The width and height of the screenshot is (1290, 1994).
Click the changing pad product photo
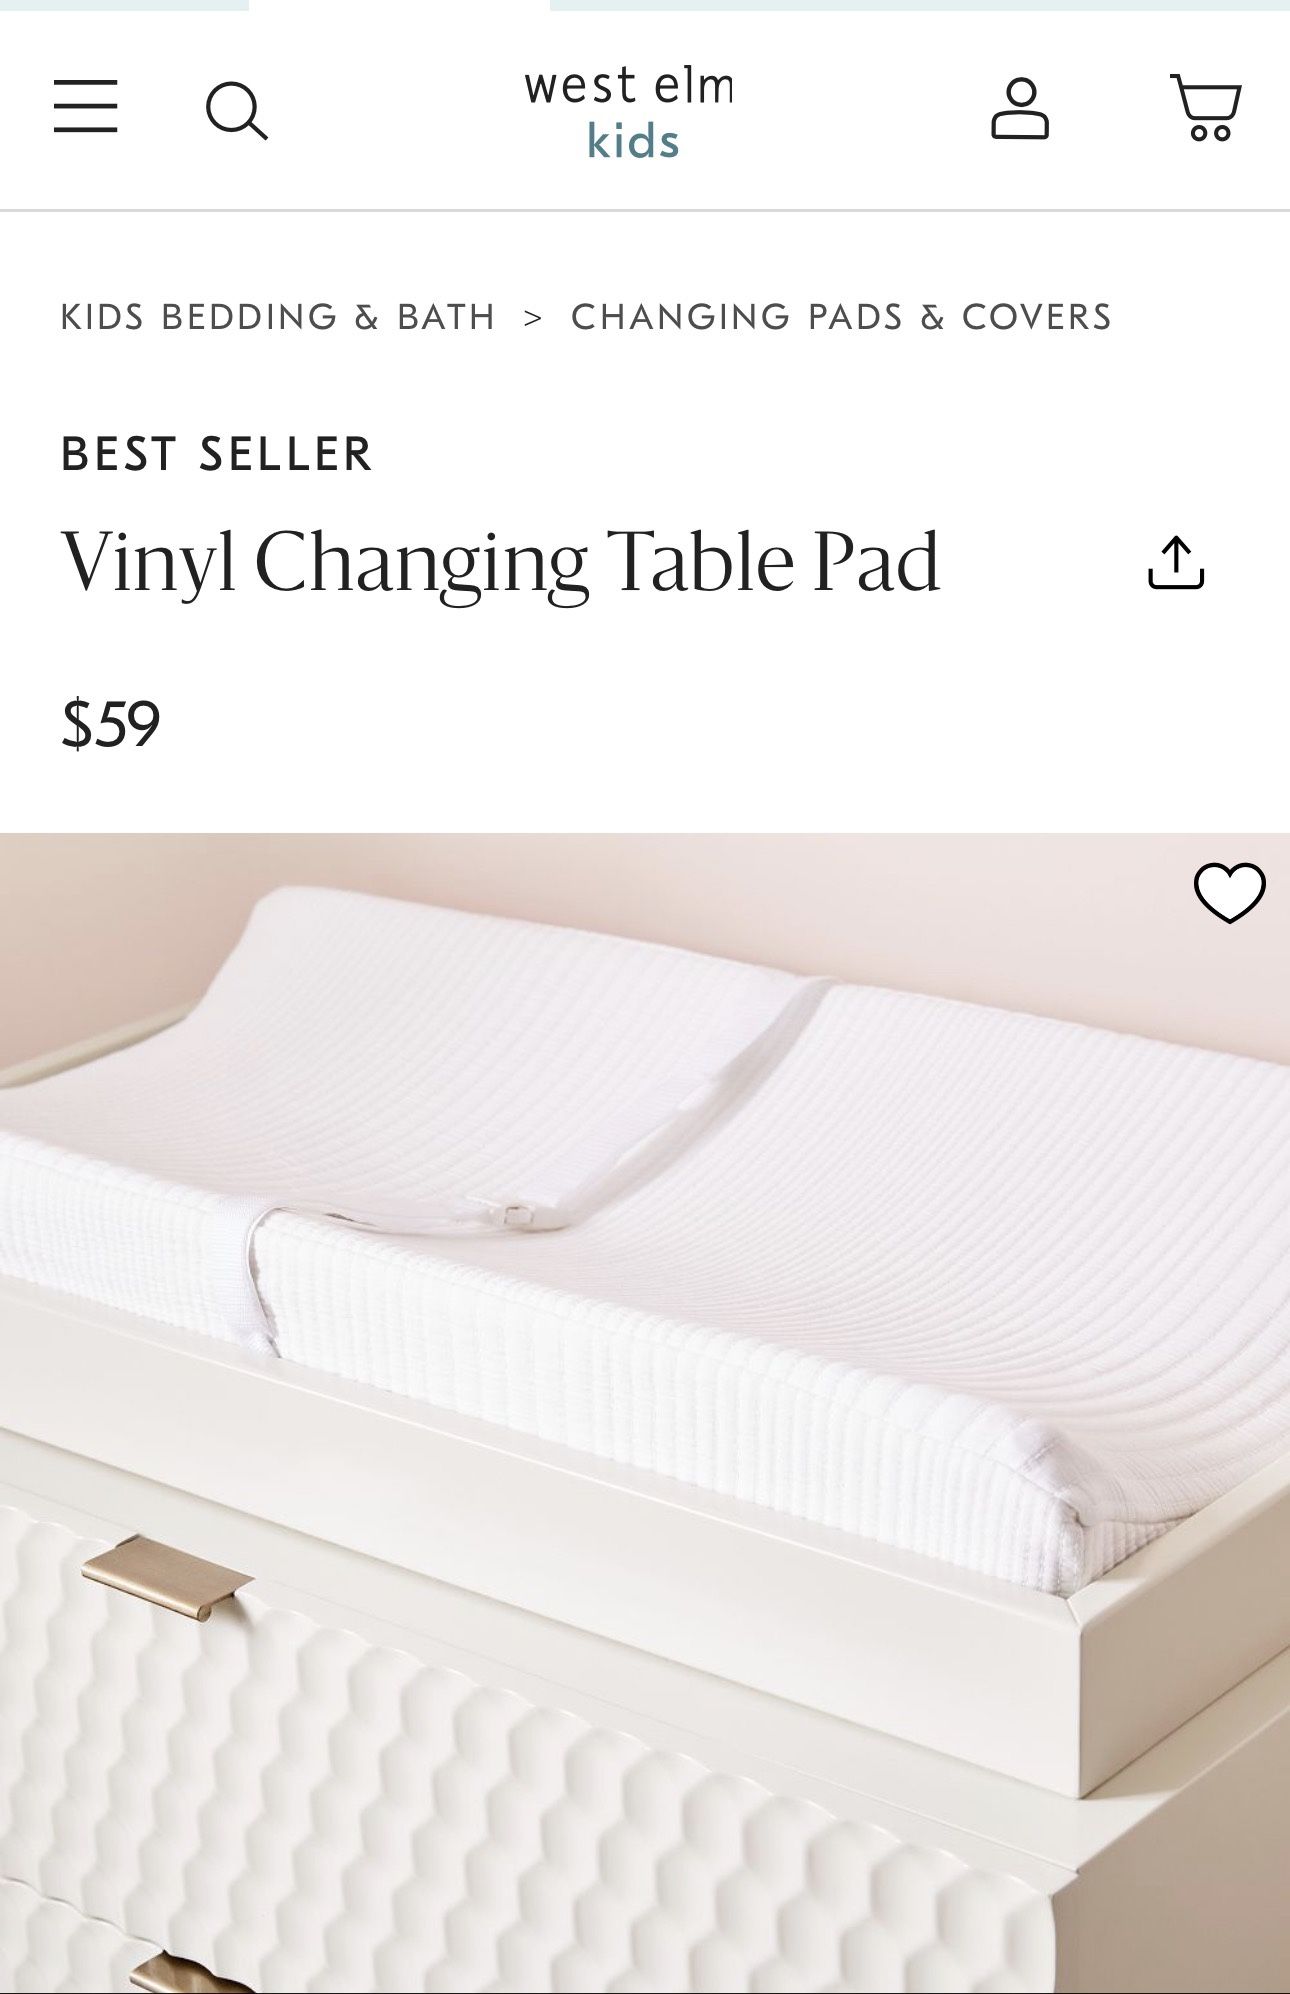(645, 1413)
